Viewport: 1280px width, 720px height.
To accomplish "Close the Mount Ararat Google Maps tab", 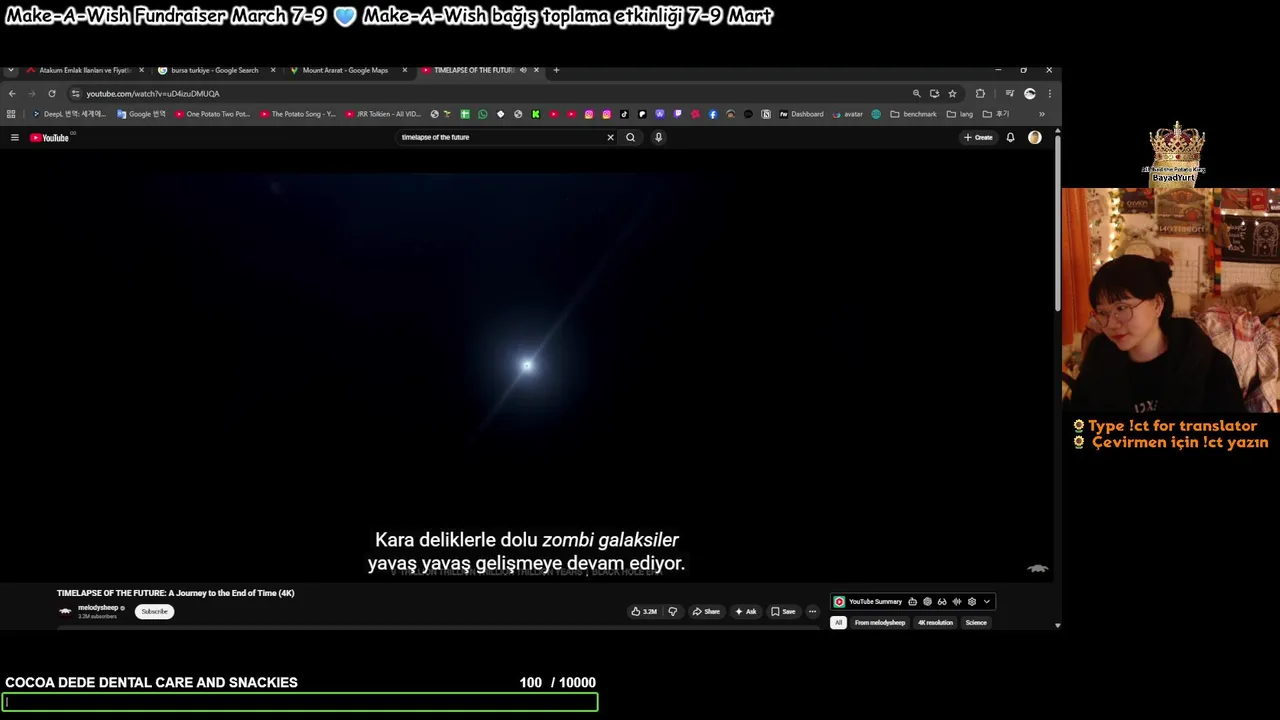I will (x=404, y=70).
